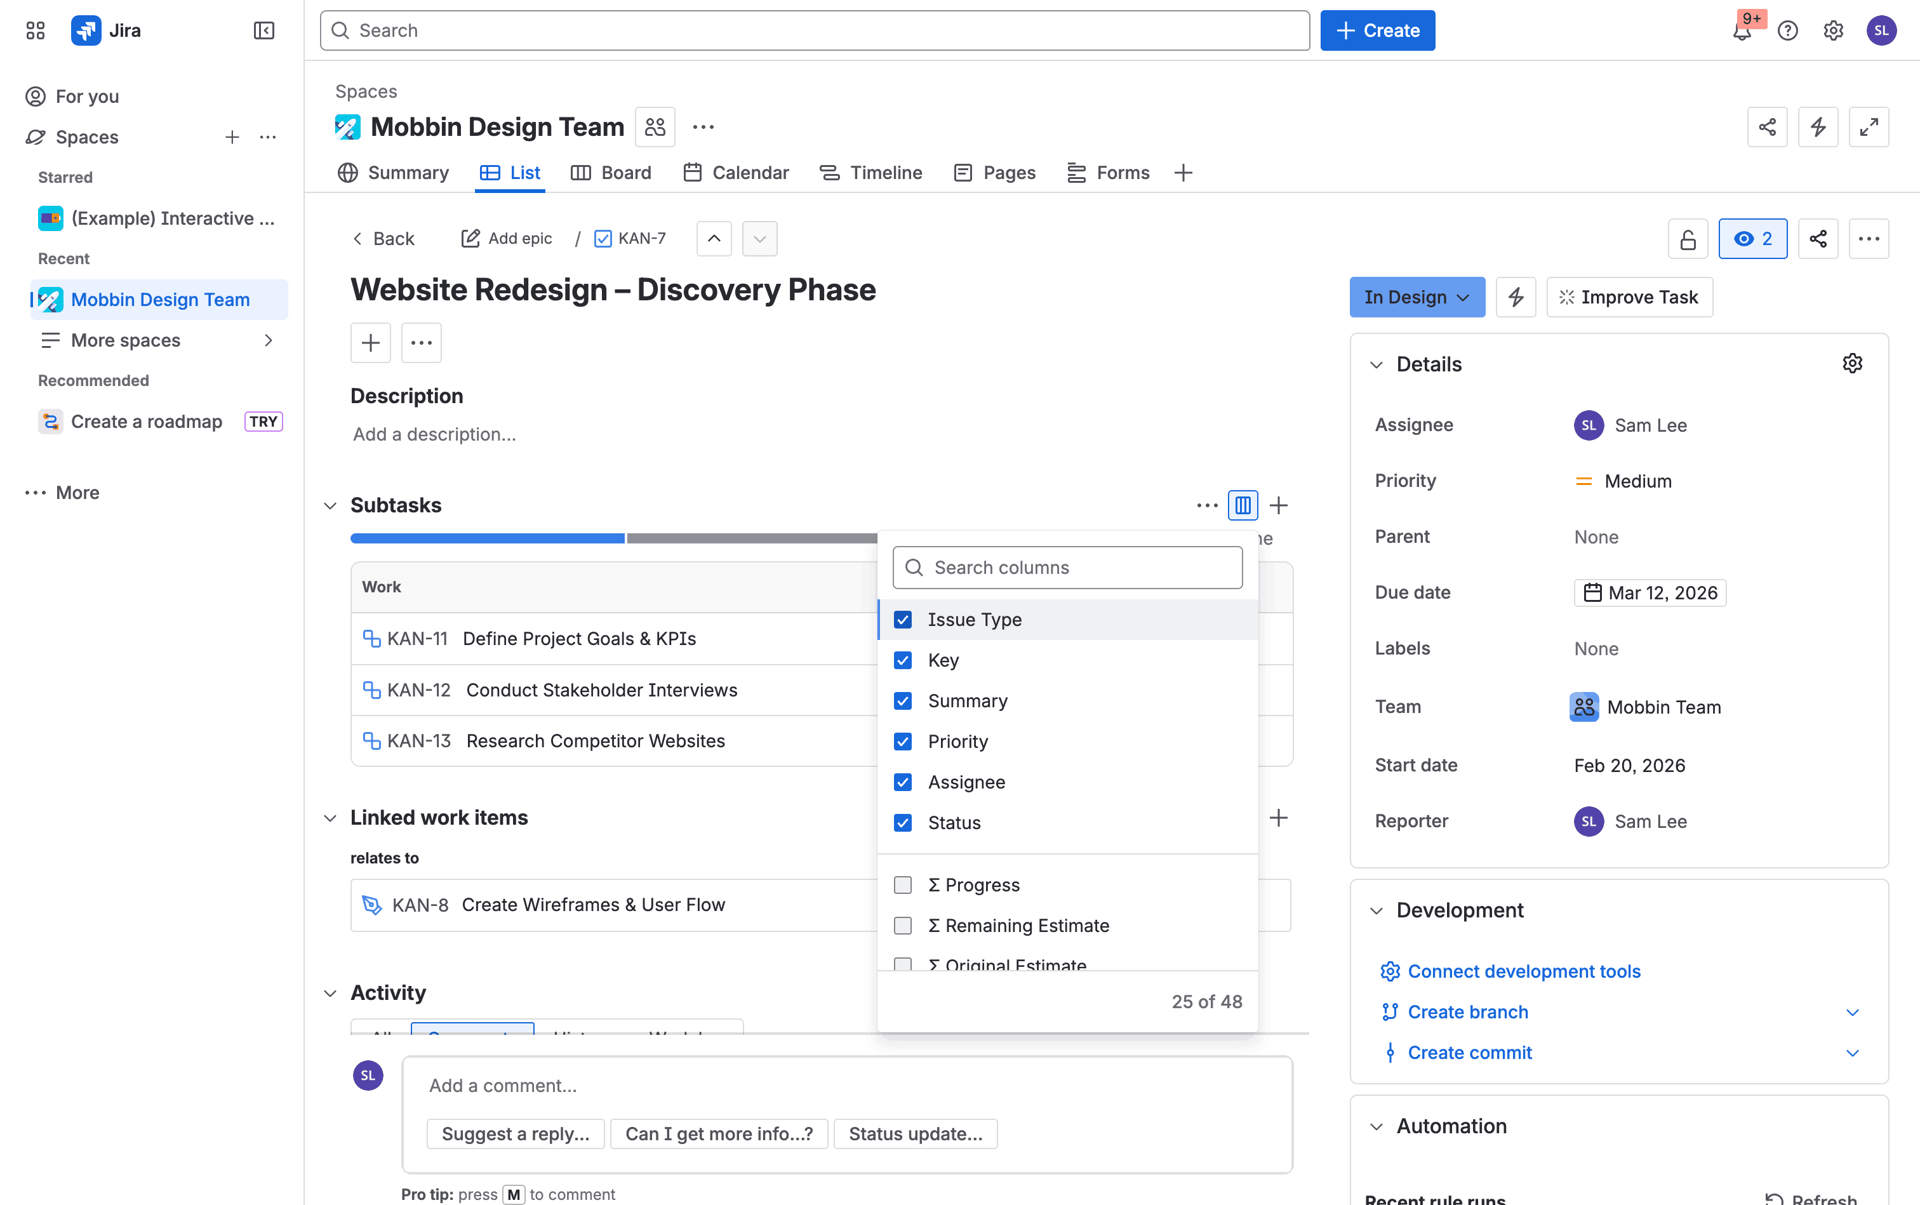Image resolution: width=1920 pixels, height=1205 pixels.
Task: Open Jira settings gear in top bar
Action: click(1833, 30)
